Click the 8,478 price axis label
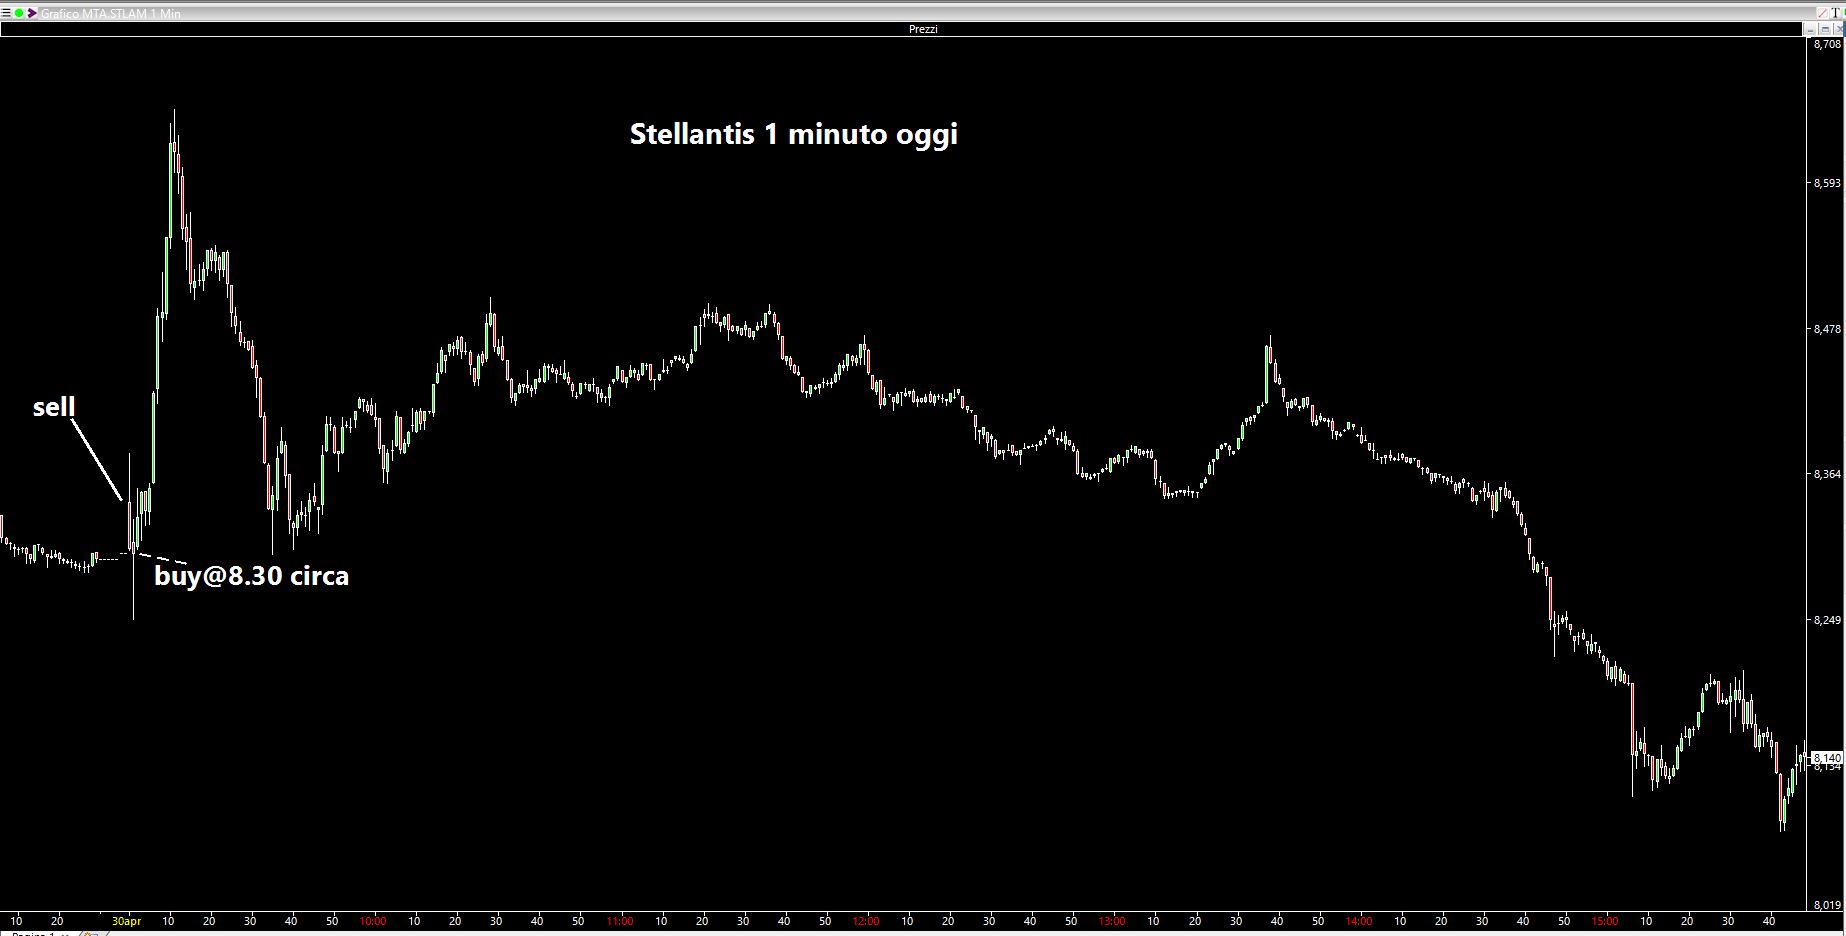Image resolution: width=1846 pixels, height=936 pixels. click(1827, 329)
